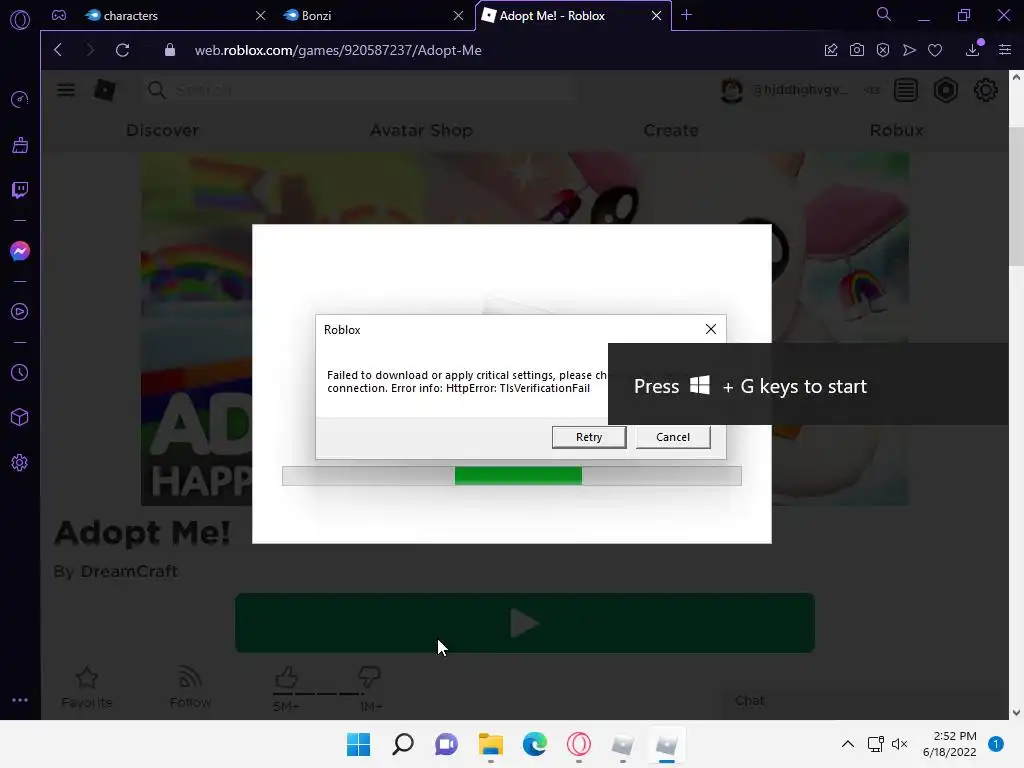
Task: Switch to the characters browser tab
Action: click(x=131, y=16)
